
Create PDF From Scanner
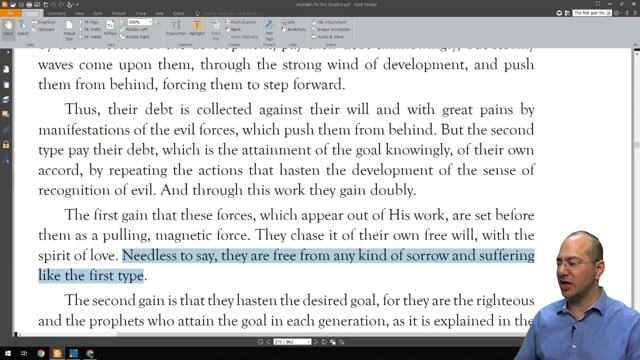(241, 22)
